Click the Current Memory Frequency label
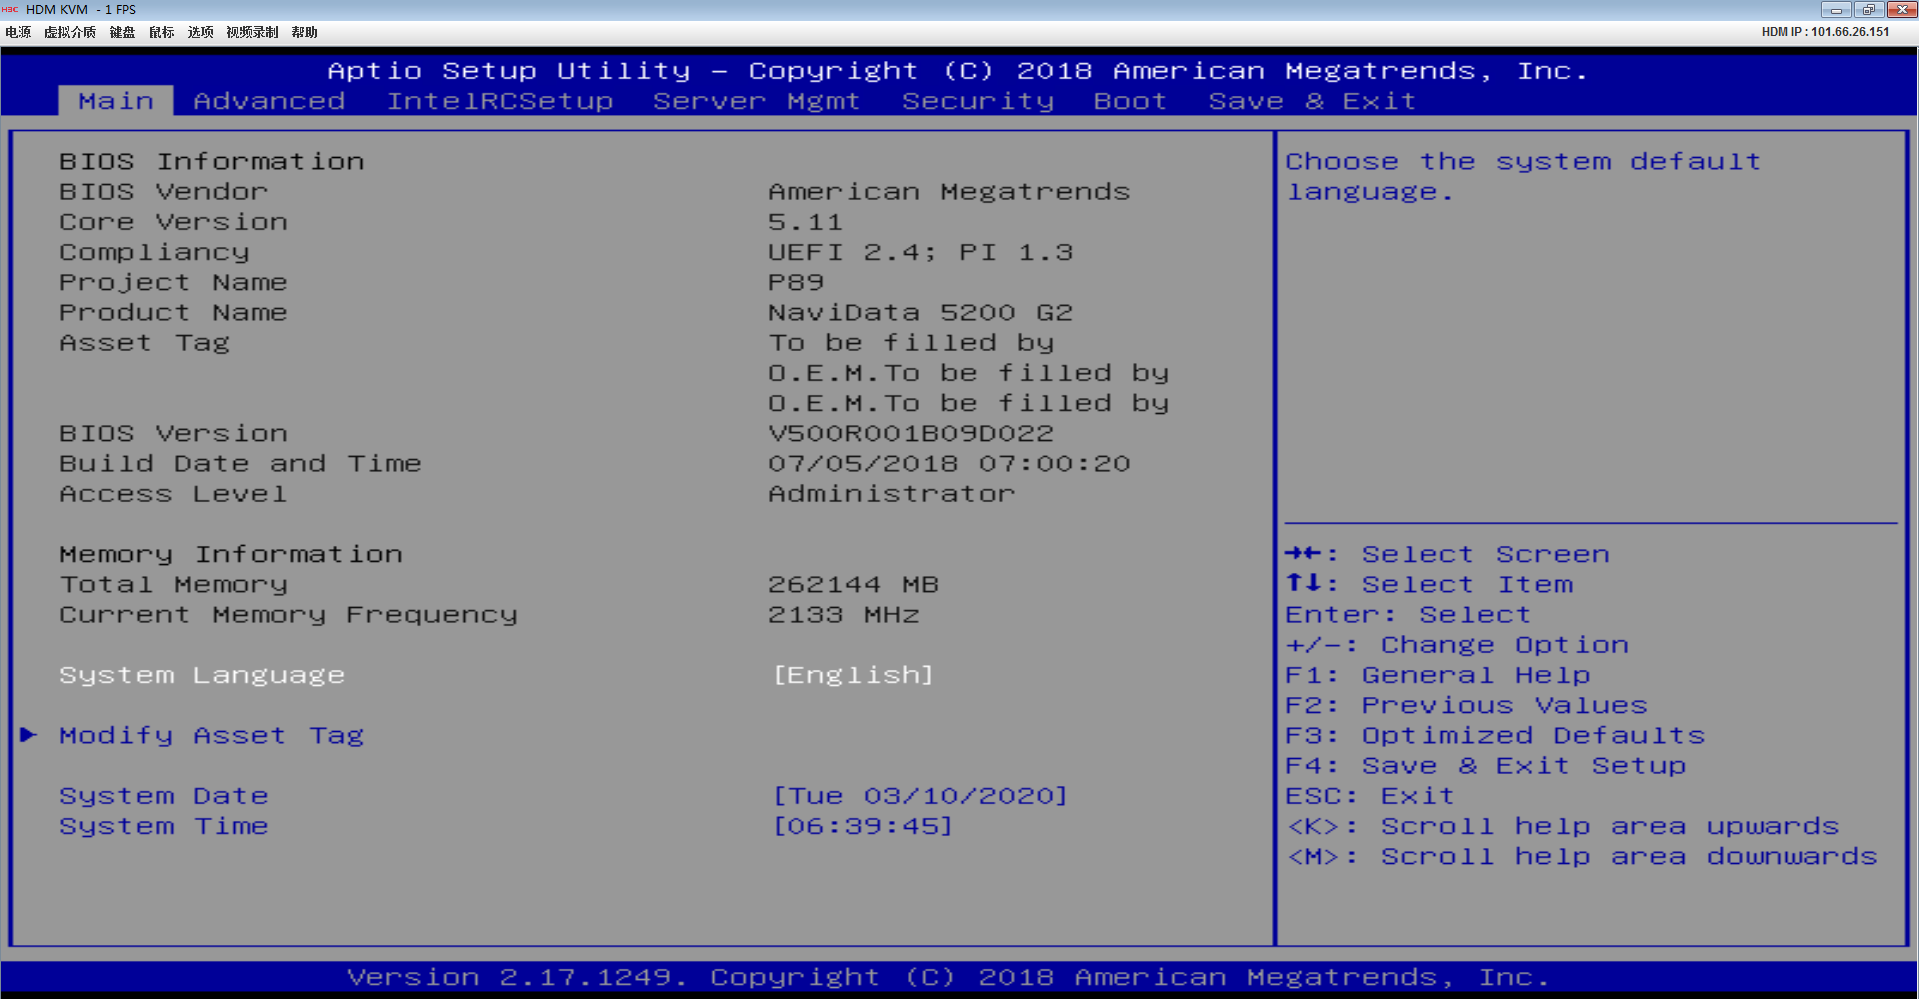The image size is (1919, 999). [288, 614]
